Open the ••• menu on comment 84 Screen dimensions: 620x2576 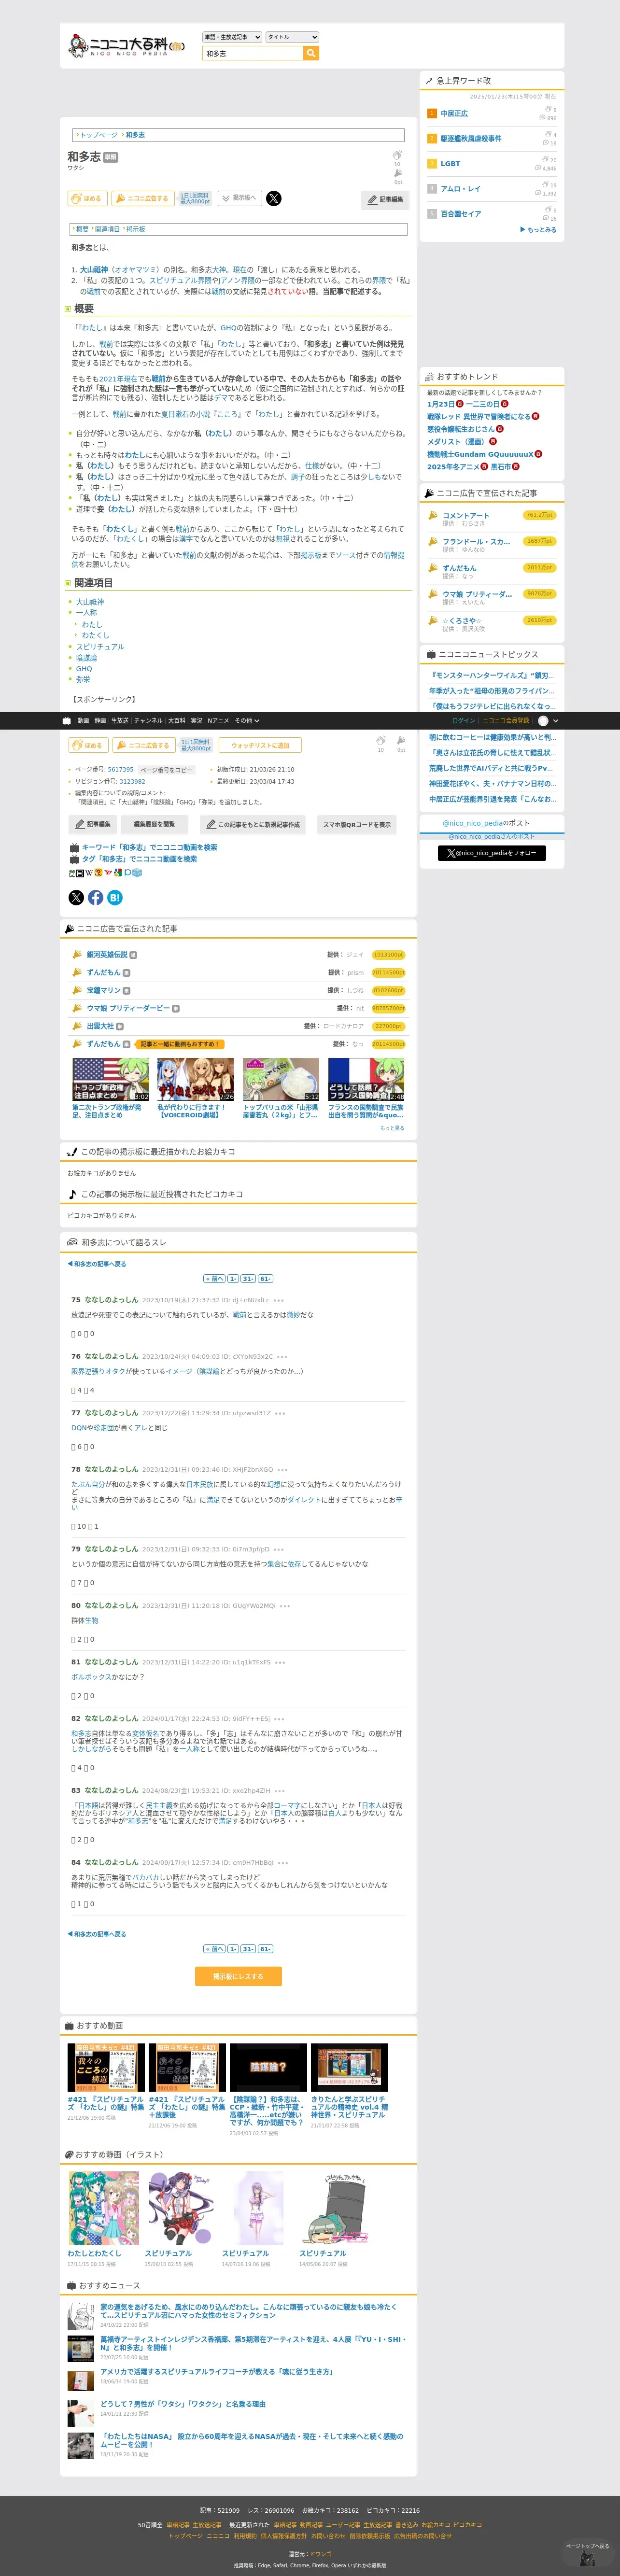[283, 1863]
